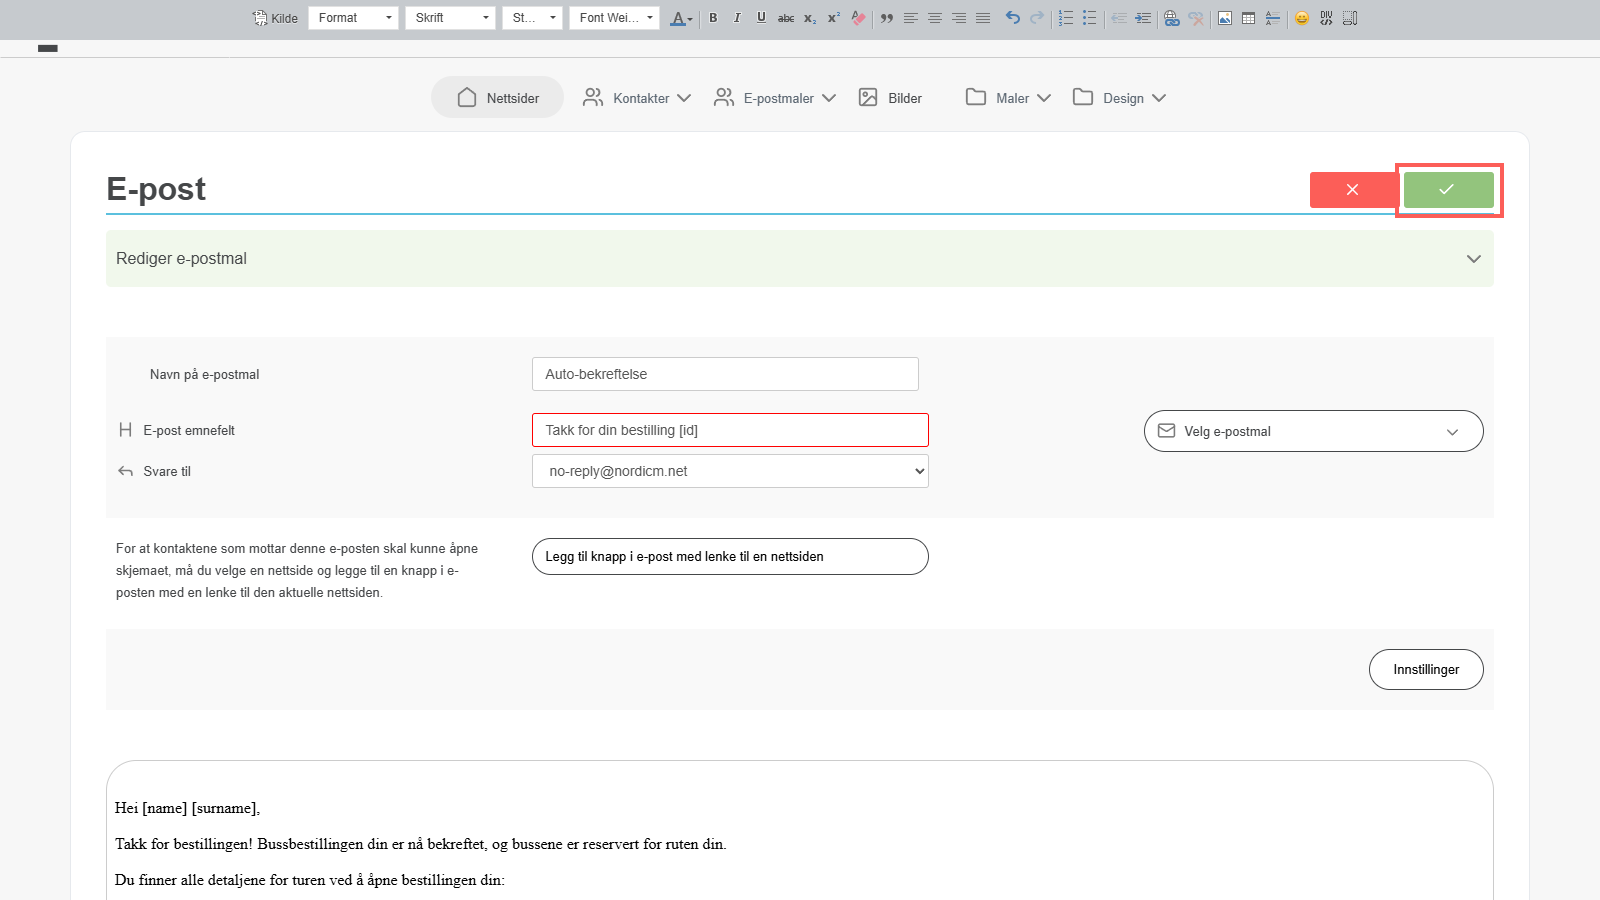Image resolution: width=1600 pixels, height=900 pixels.
Task: Open the Svare til email dropdown
Action: 730,471
